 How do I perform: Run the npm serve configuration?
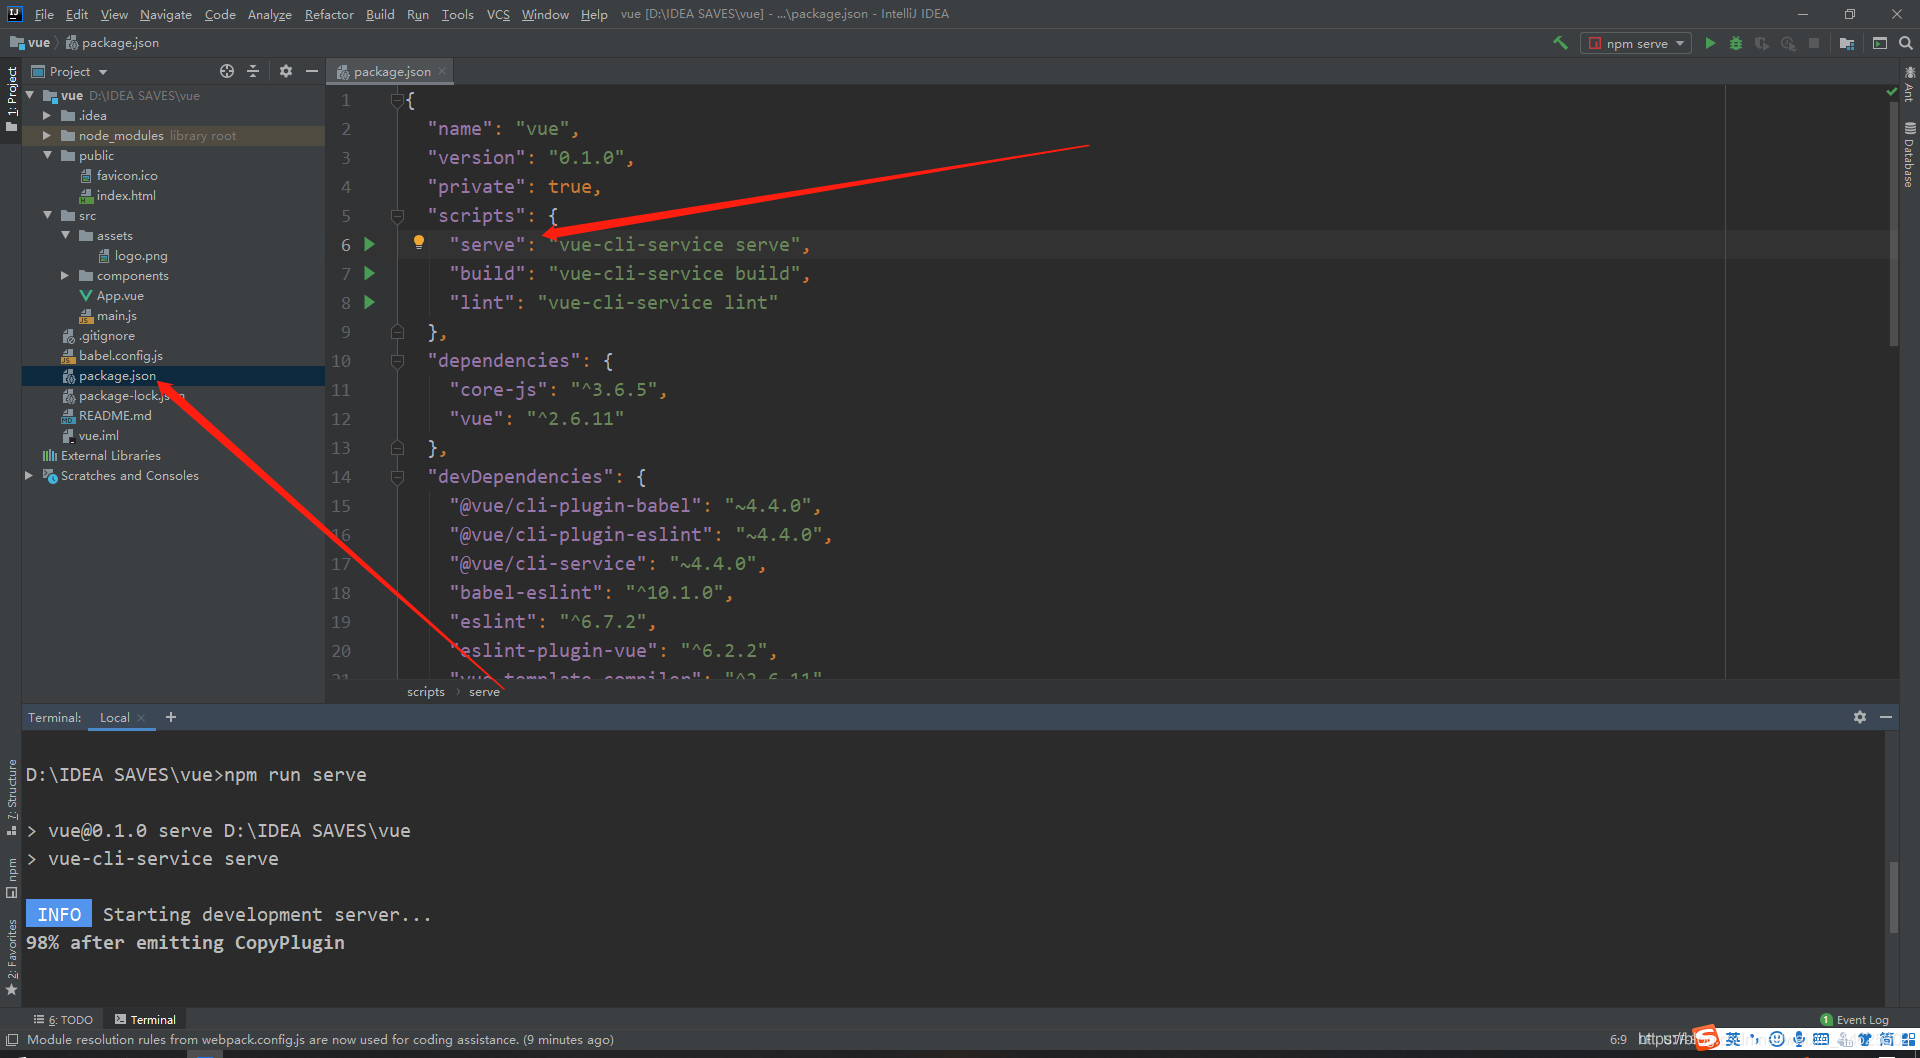point(1710,43)
